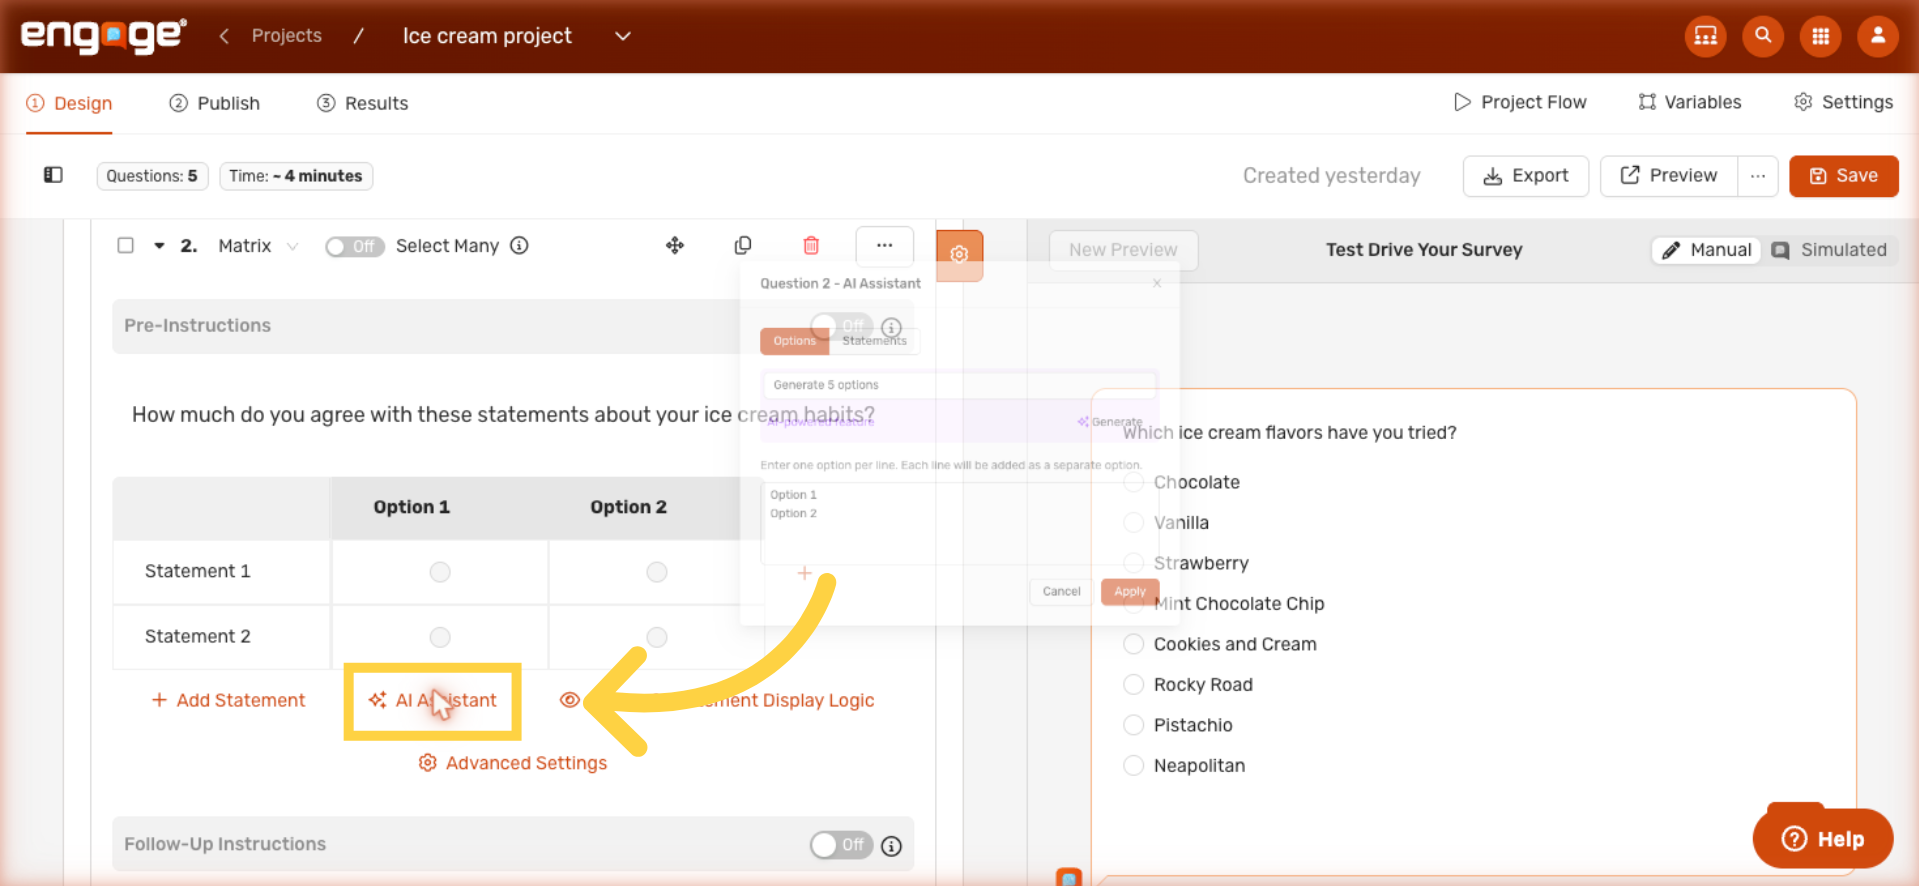Select Statement 1 Option 2 radio
1919x886 pixels.
point(656,572)
